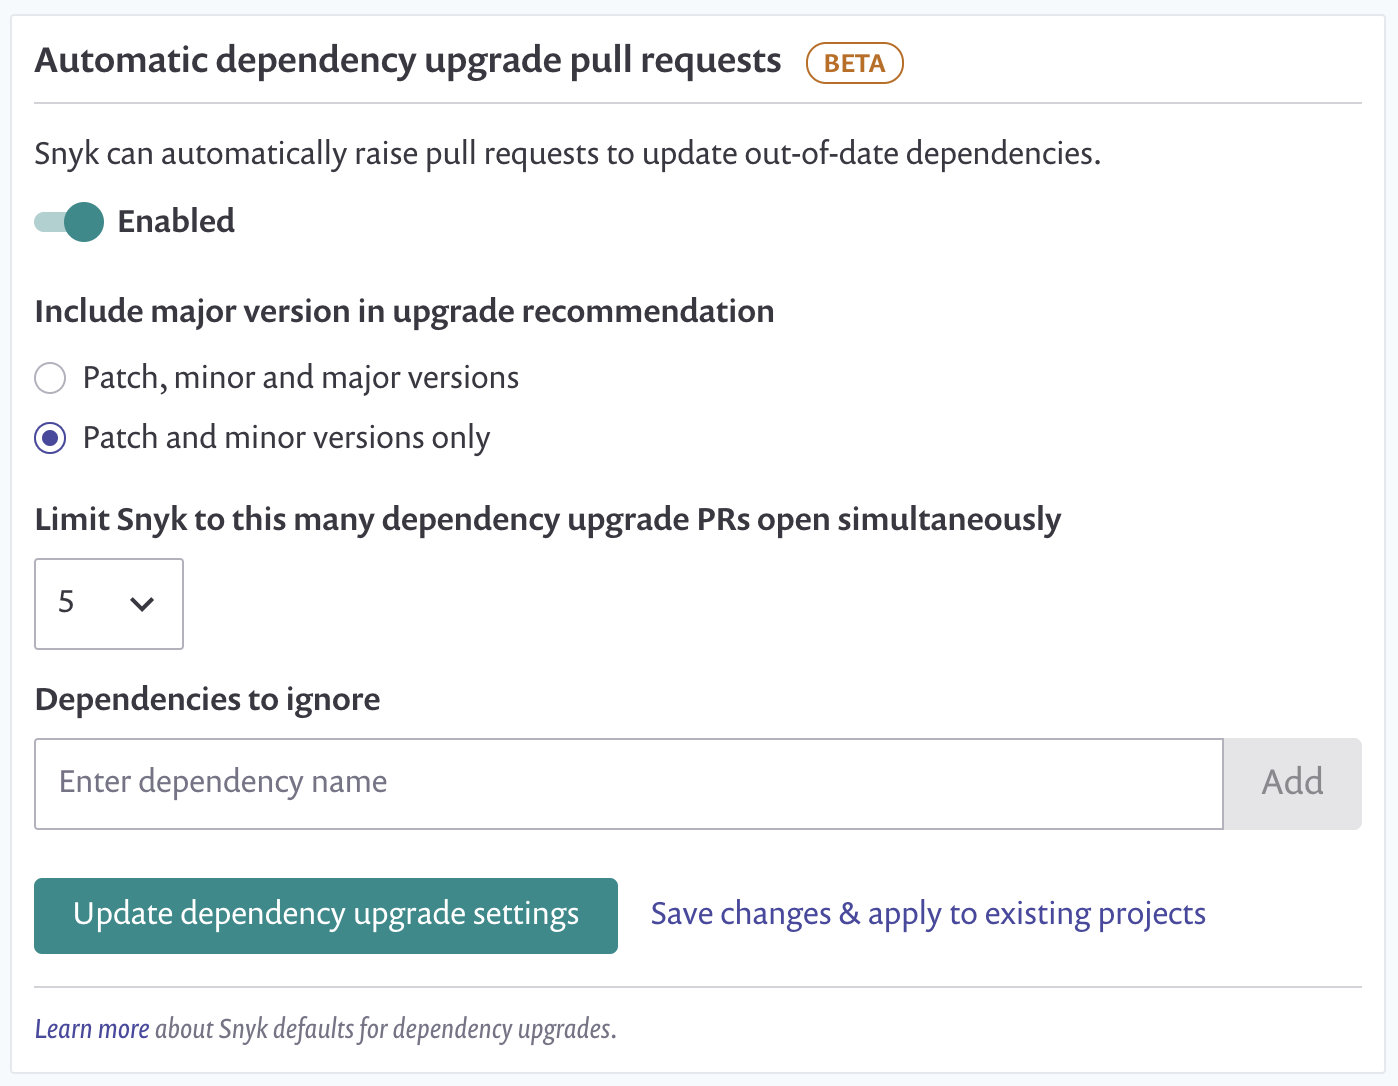Follow the 'Learn more' link

point(92,1028)
